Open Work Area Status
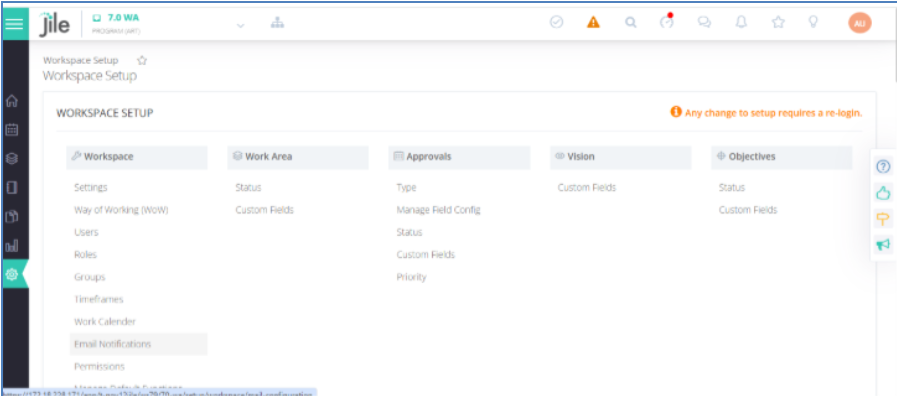The image size is (897, 396). pos(248,188)
